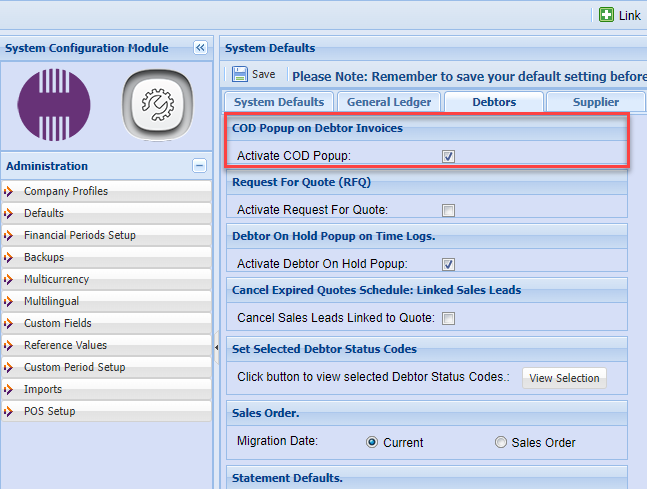Open Financial Periods Setup in sidebar
The width and height of the screenshot is (647, 489).
tap(80, 235)
